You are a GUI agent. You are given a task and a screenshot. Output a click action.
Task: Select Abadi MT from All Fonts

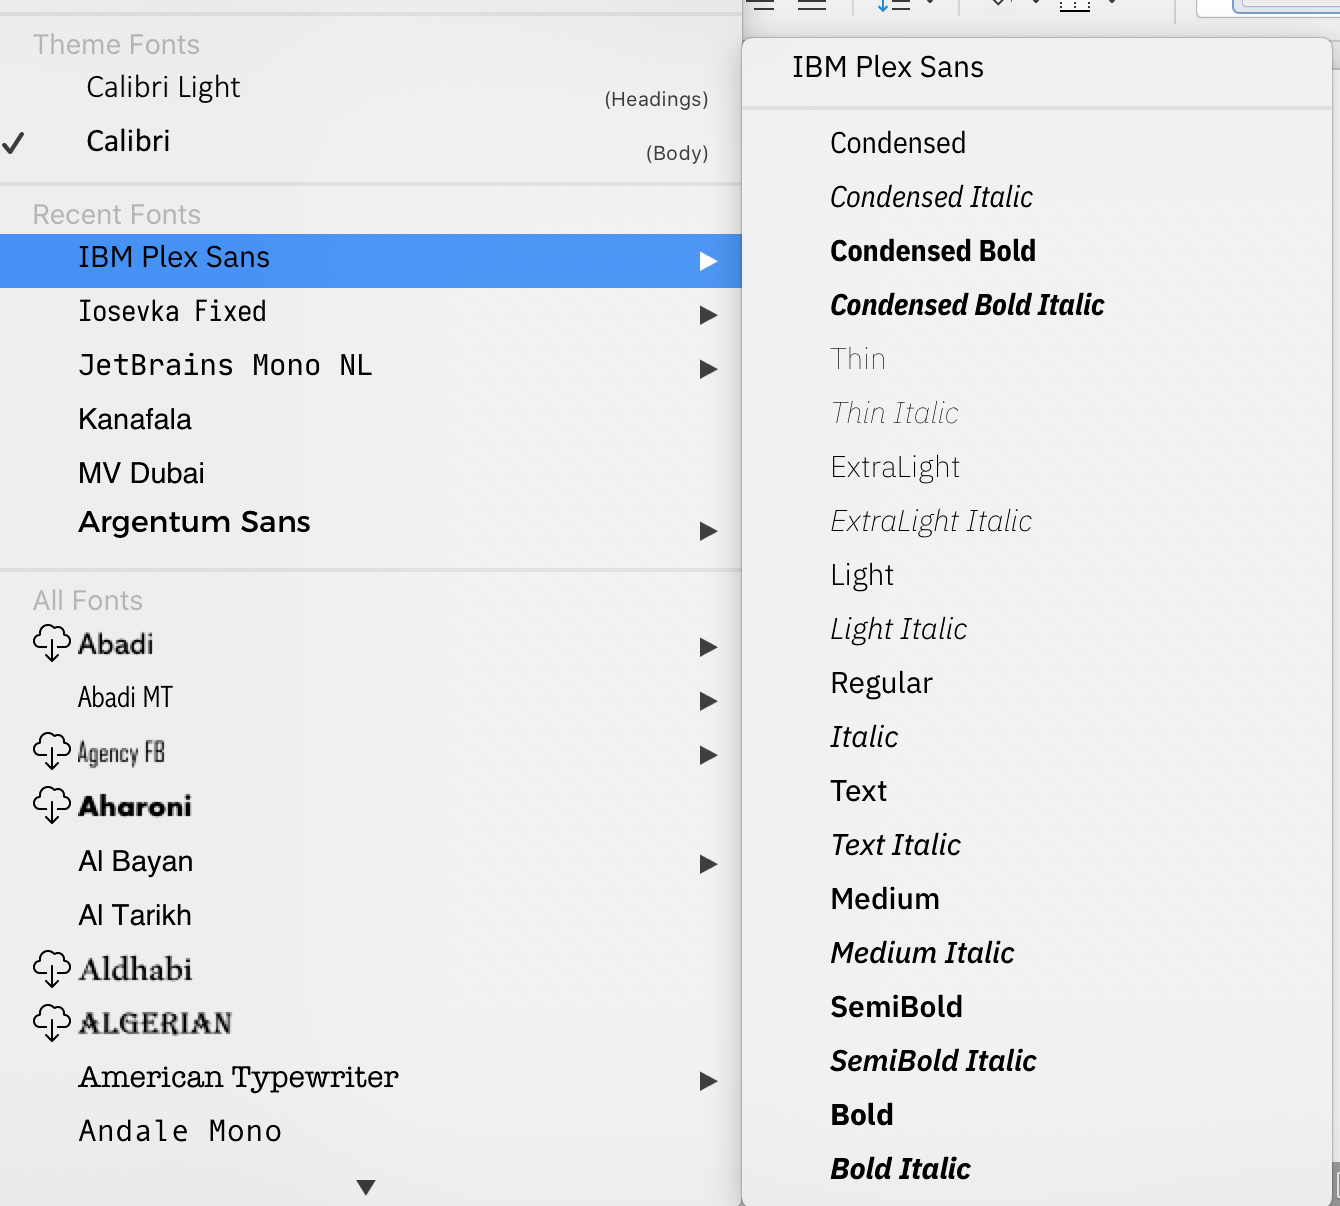click(126, 698)
